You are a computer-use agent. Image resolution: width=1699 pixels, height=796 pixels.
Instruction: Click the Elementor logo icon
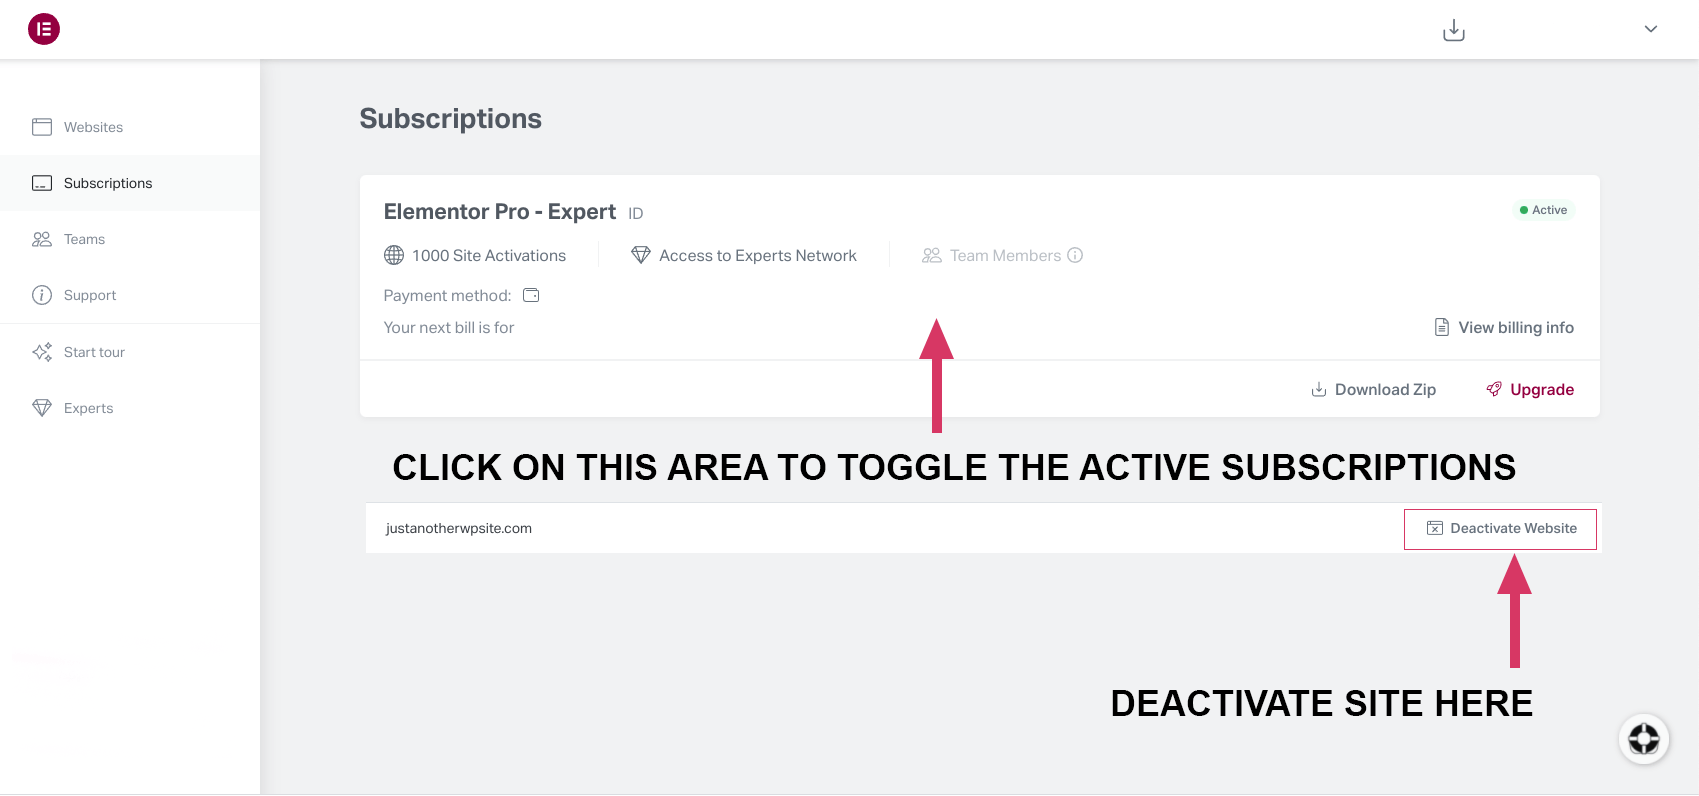click(x=44, y=29)
